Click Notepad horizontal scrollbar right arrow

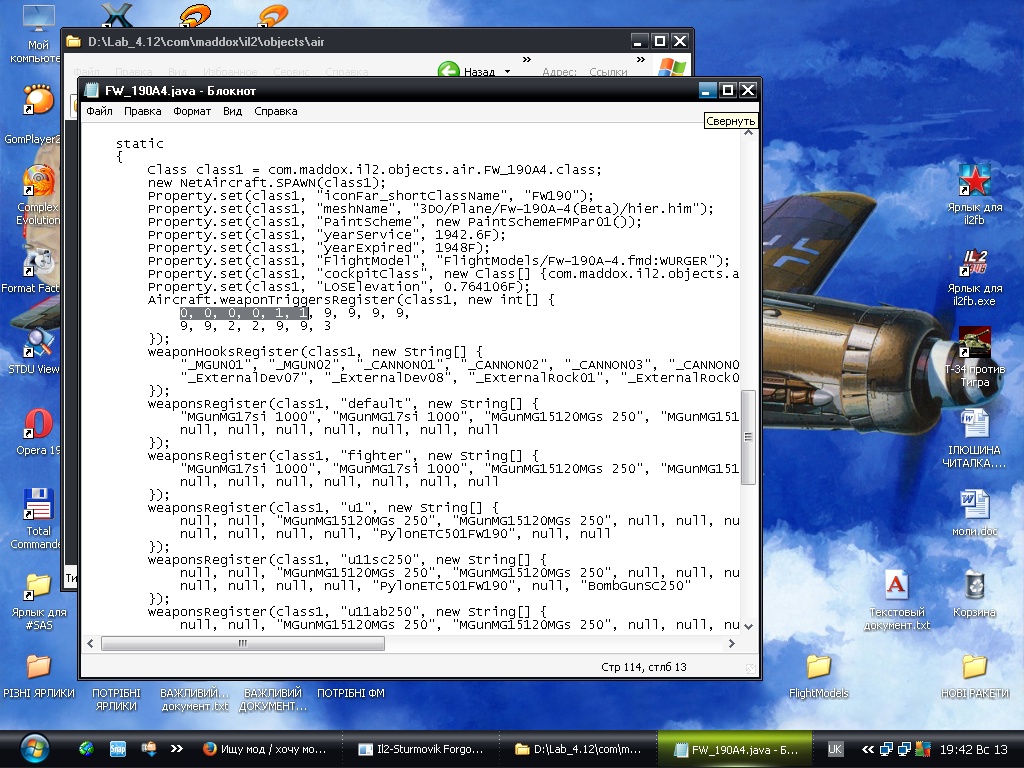click(732, 644)
